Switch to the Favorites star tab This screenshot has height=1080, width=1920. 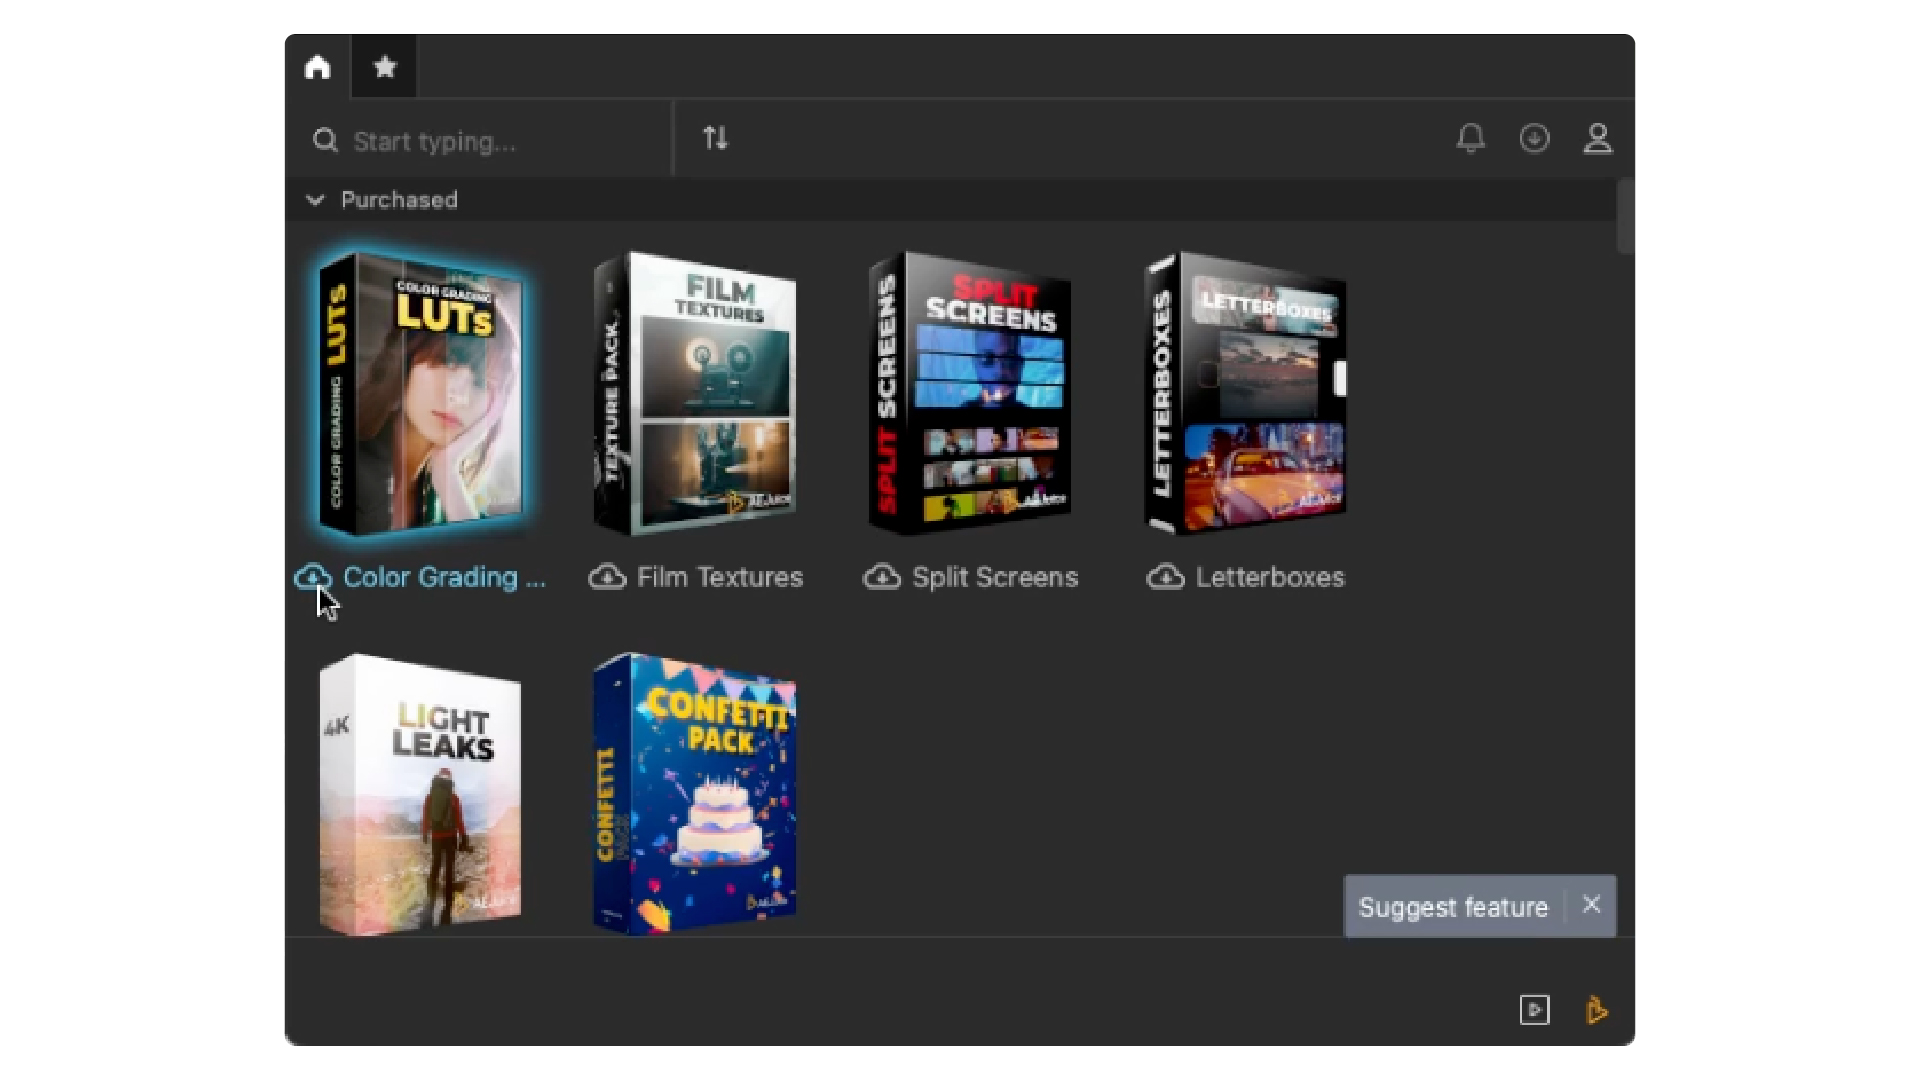tap(384, 67)
